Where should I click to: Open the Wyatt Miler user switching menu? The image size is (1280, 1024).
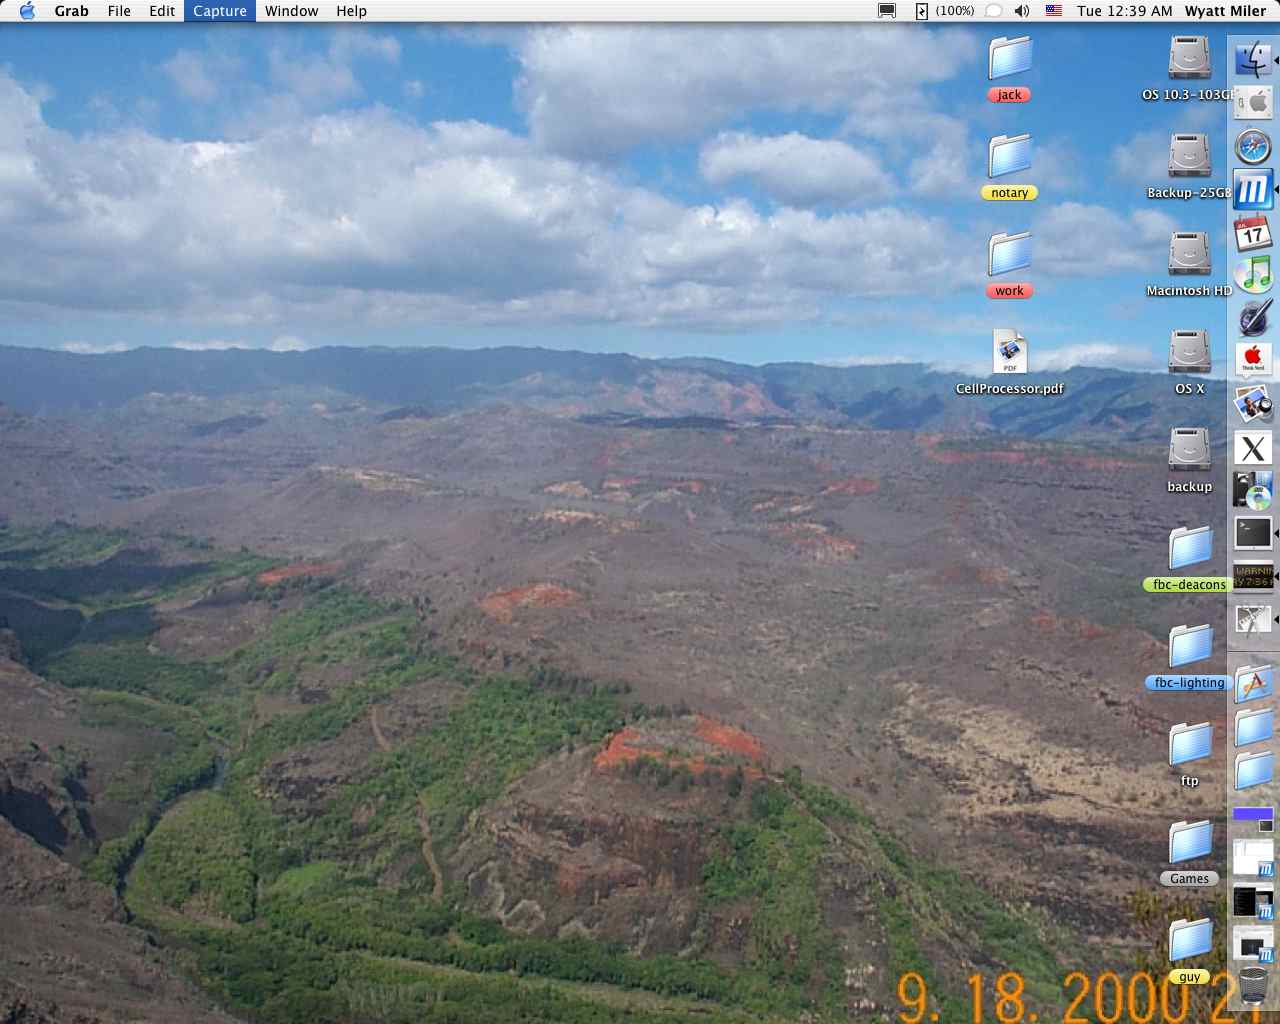[x=1226, y=11]
